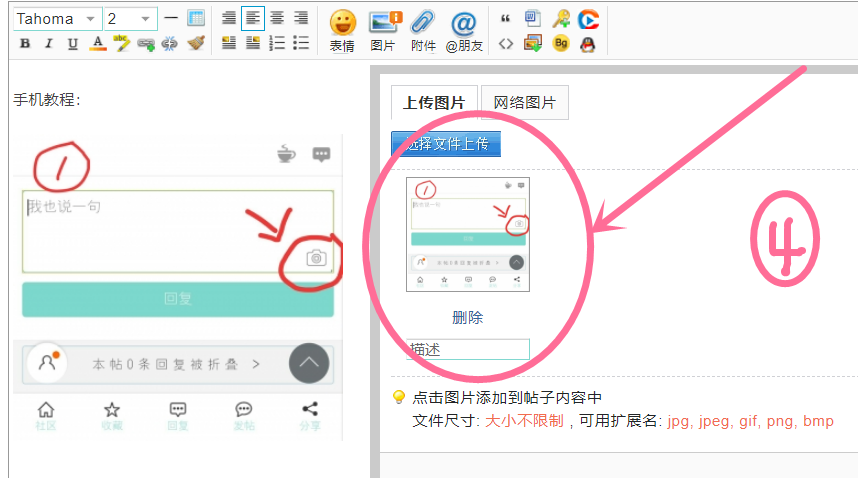This screenshot has height=478, width=858.
Task: Align text left
Action: coord(253,18)
